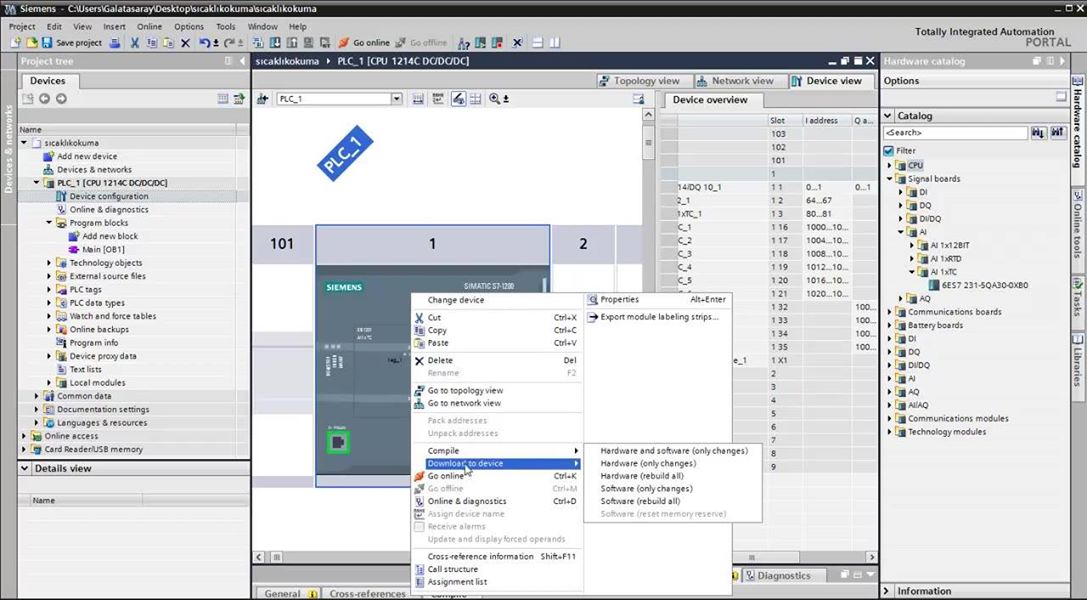This screenshot has height=600, width=1087.
Task: Click the Start CPU toolbar icon
Action: tap(480, 43)
